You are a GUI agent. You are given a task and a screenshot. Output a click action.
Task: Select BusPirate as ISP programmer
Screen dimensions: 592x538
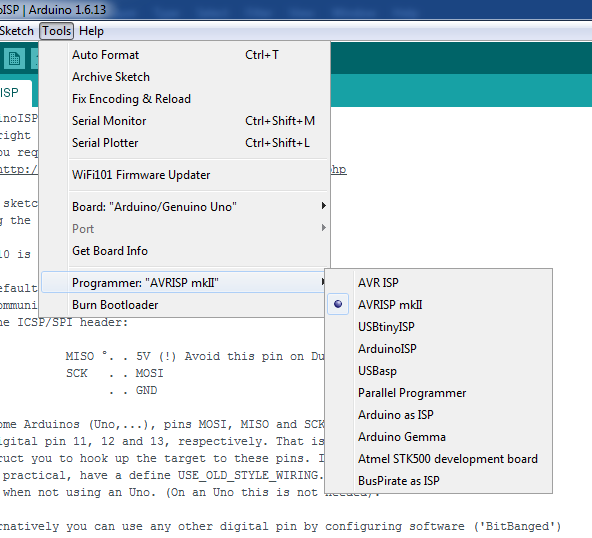(438, 481)
